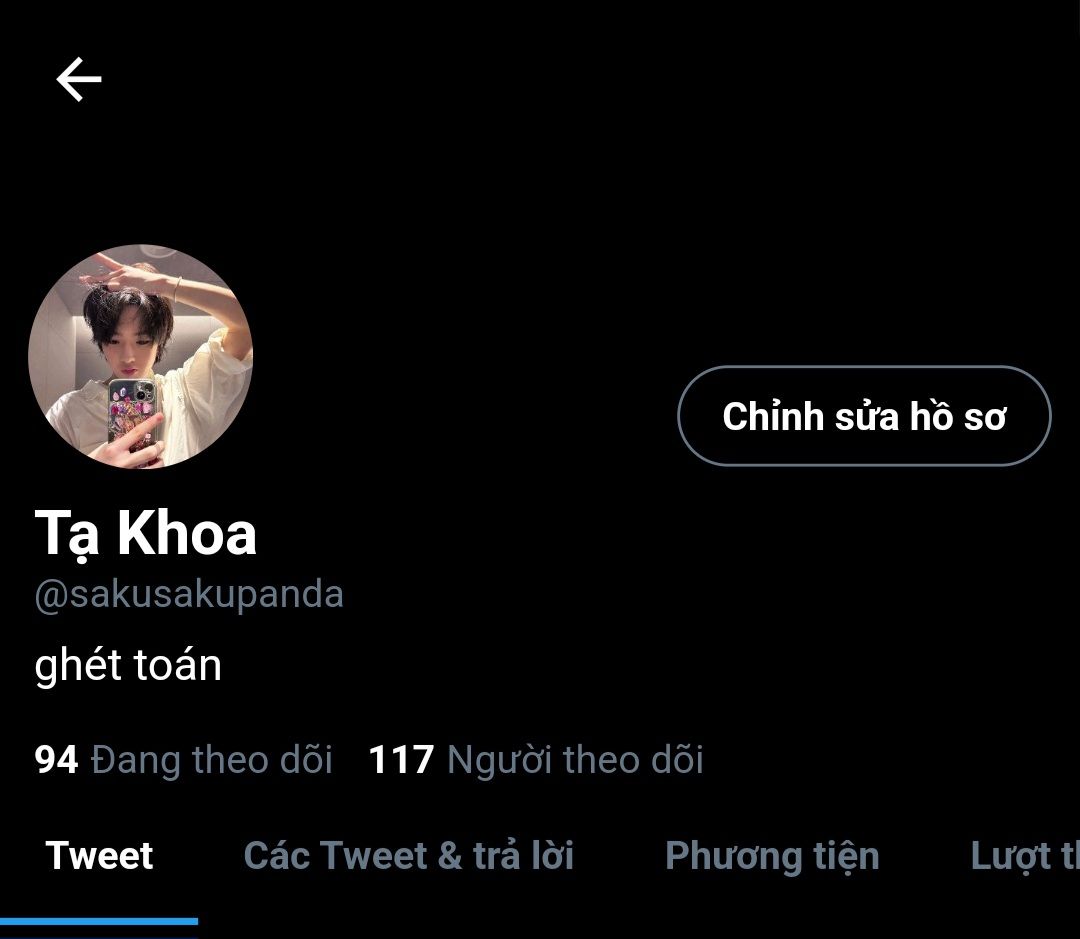Open the 94 Đang theo dõi list
Viewport: 1080px width, 939px height.
click(183, 760)
